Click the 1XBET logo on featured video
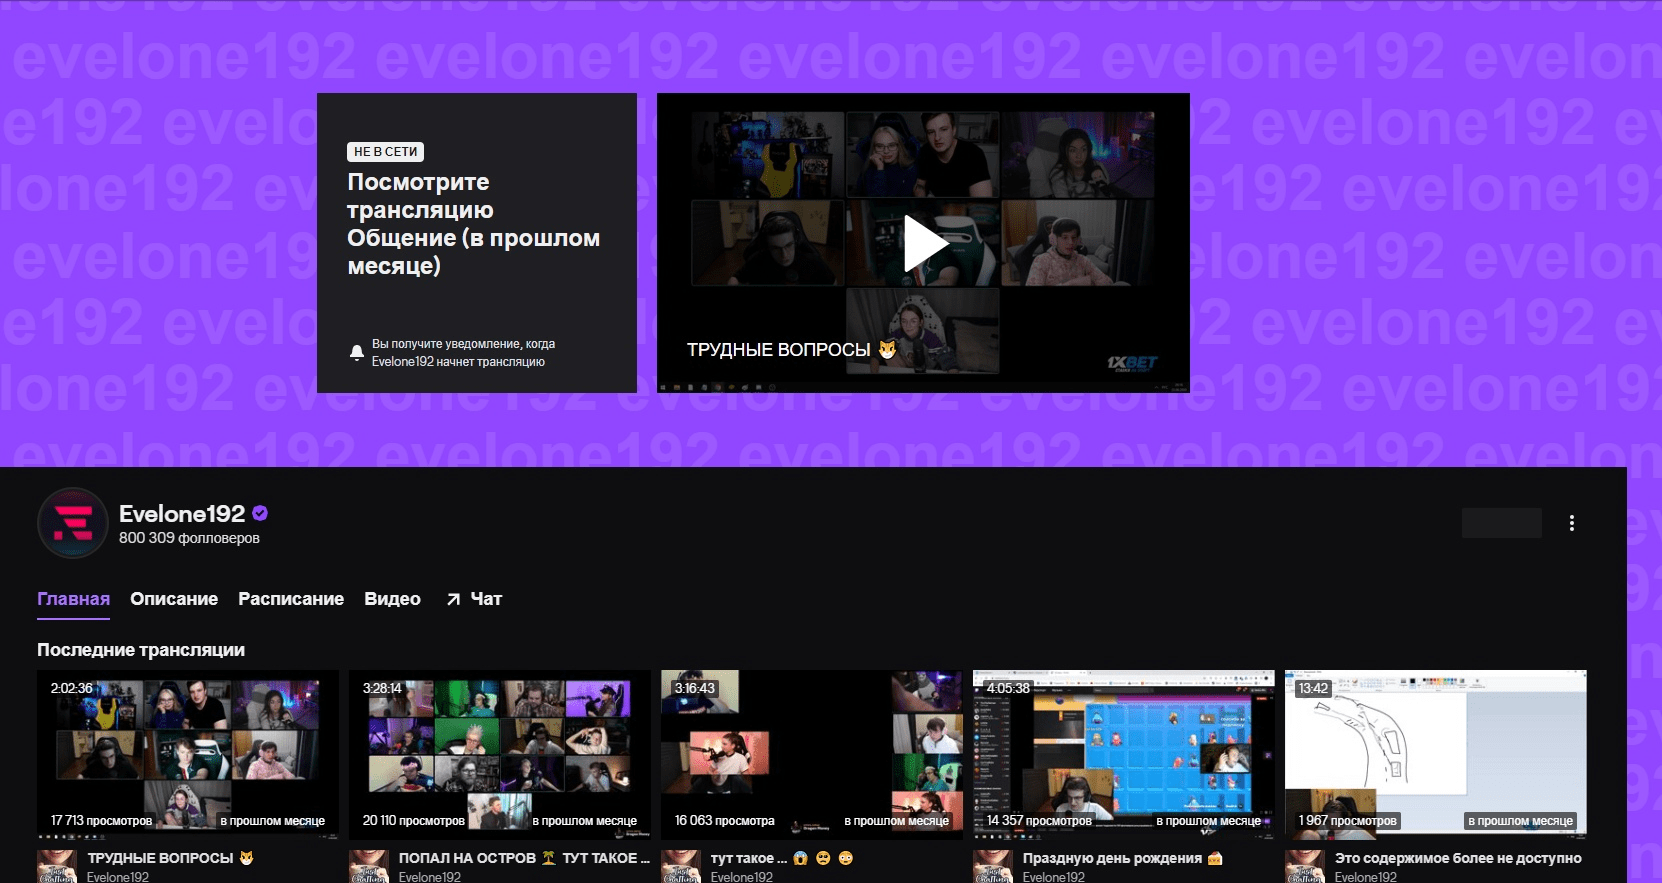The height and width of the screenshot is (883, 1662). [x=1132, y=363]
